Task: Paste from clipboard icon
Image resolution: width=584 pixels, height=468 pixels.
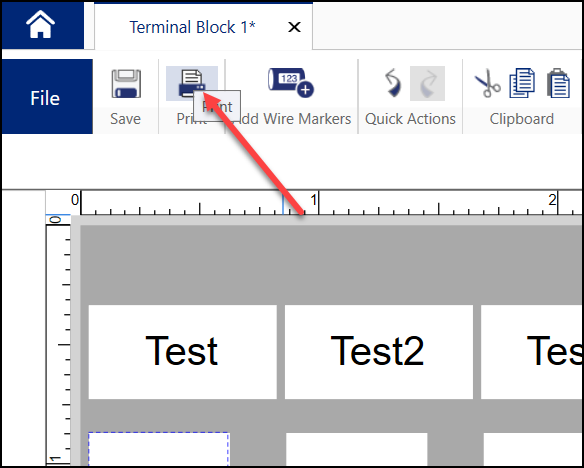Action: point(558,83)
